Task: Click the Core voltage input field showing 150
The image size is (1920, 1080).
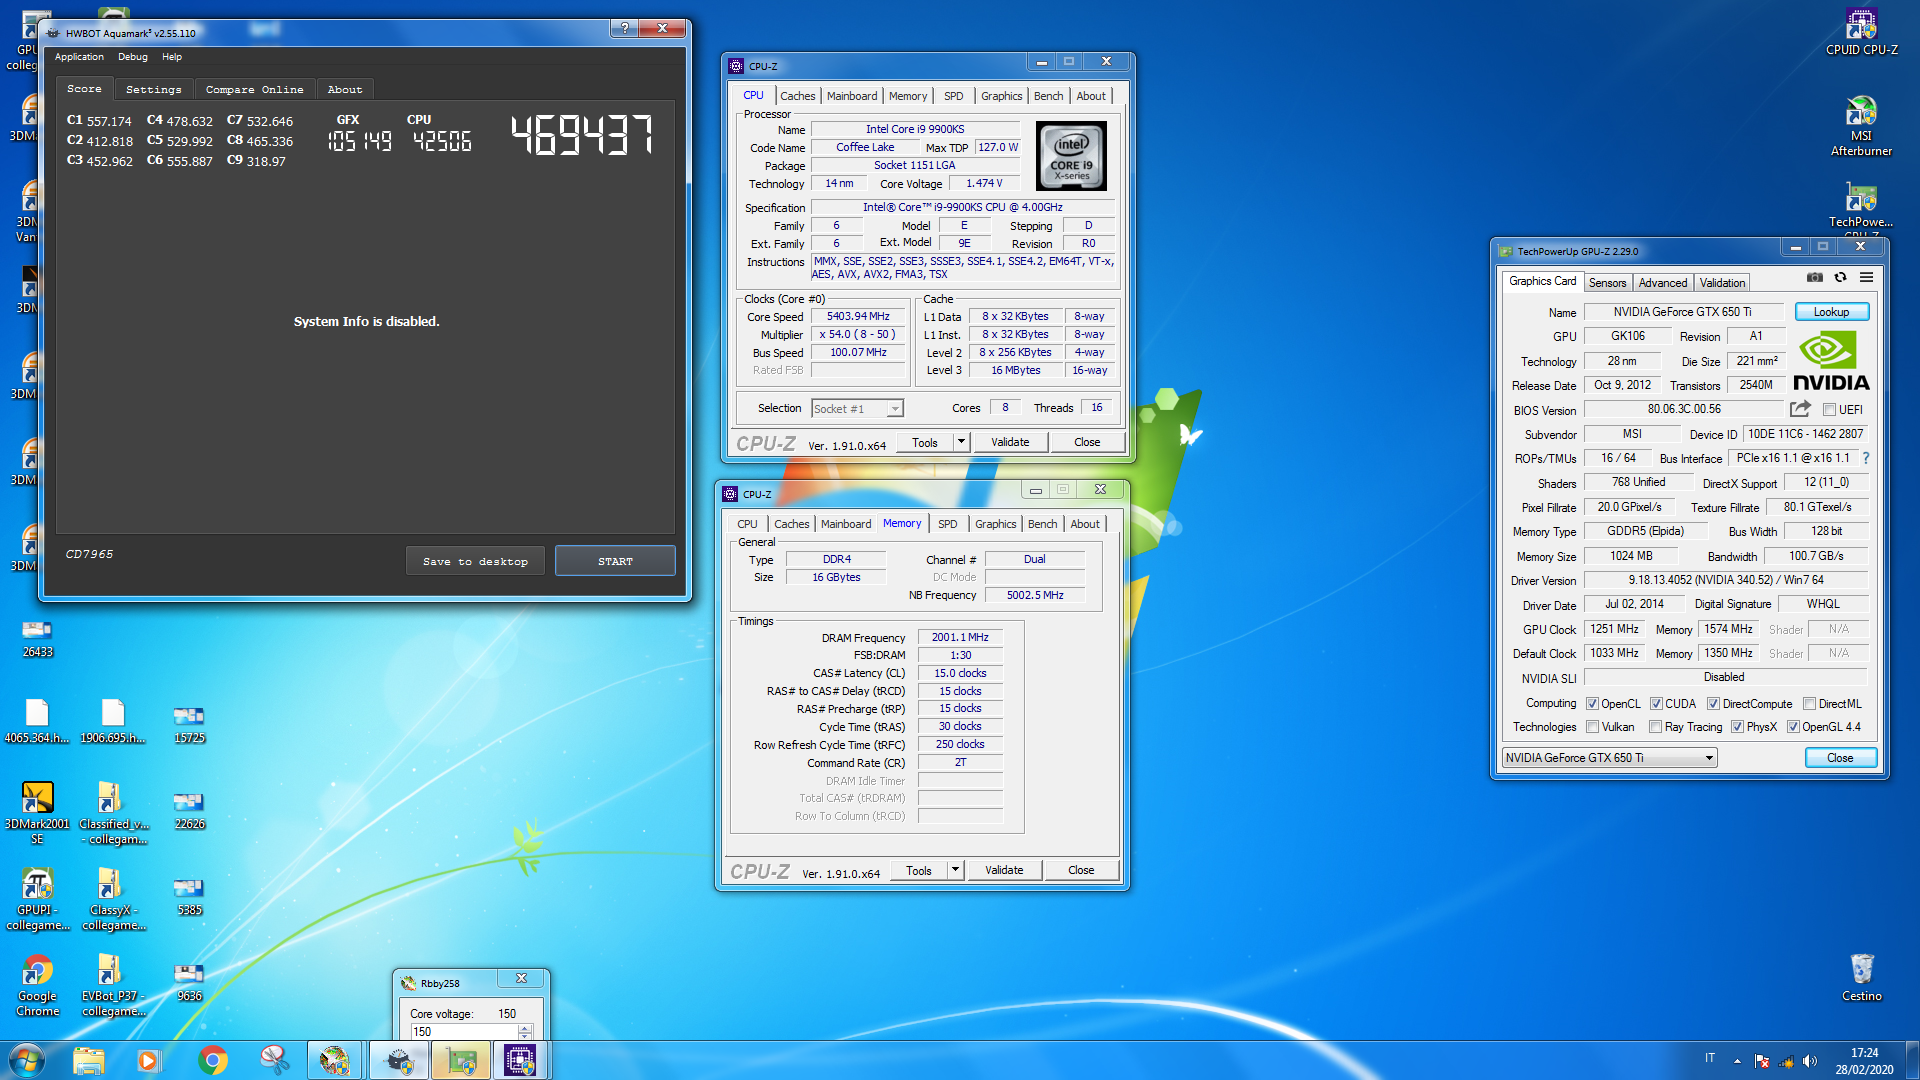Action: pyautogui.click(x=464, y=1032)
